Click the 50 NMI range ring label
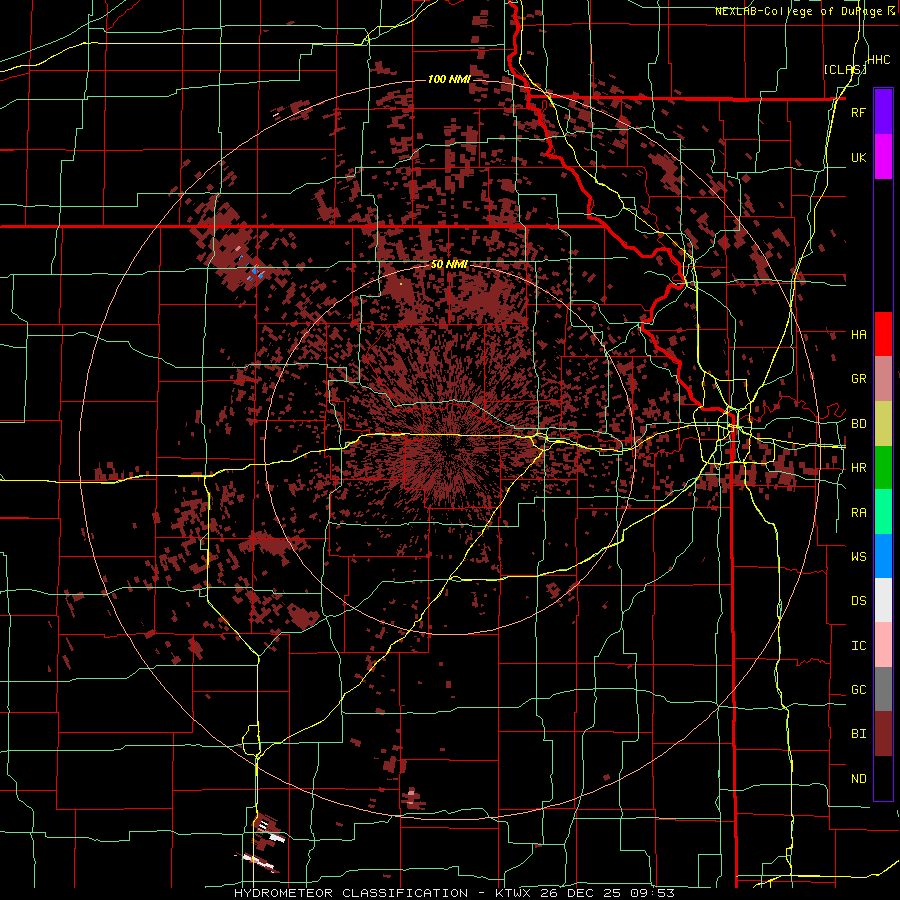Viewport: 900px width, 900px height. tap(449, 265)
